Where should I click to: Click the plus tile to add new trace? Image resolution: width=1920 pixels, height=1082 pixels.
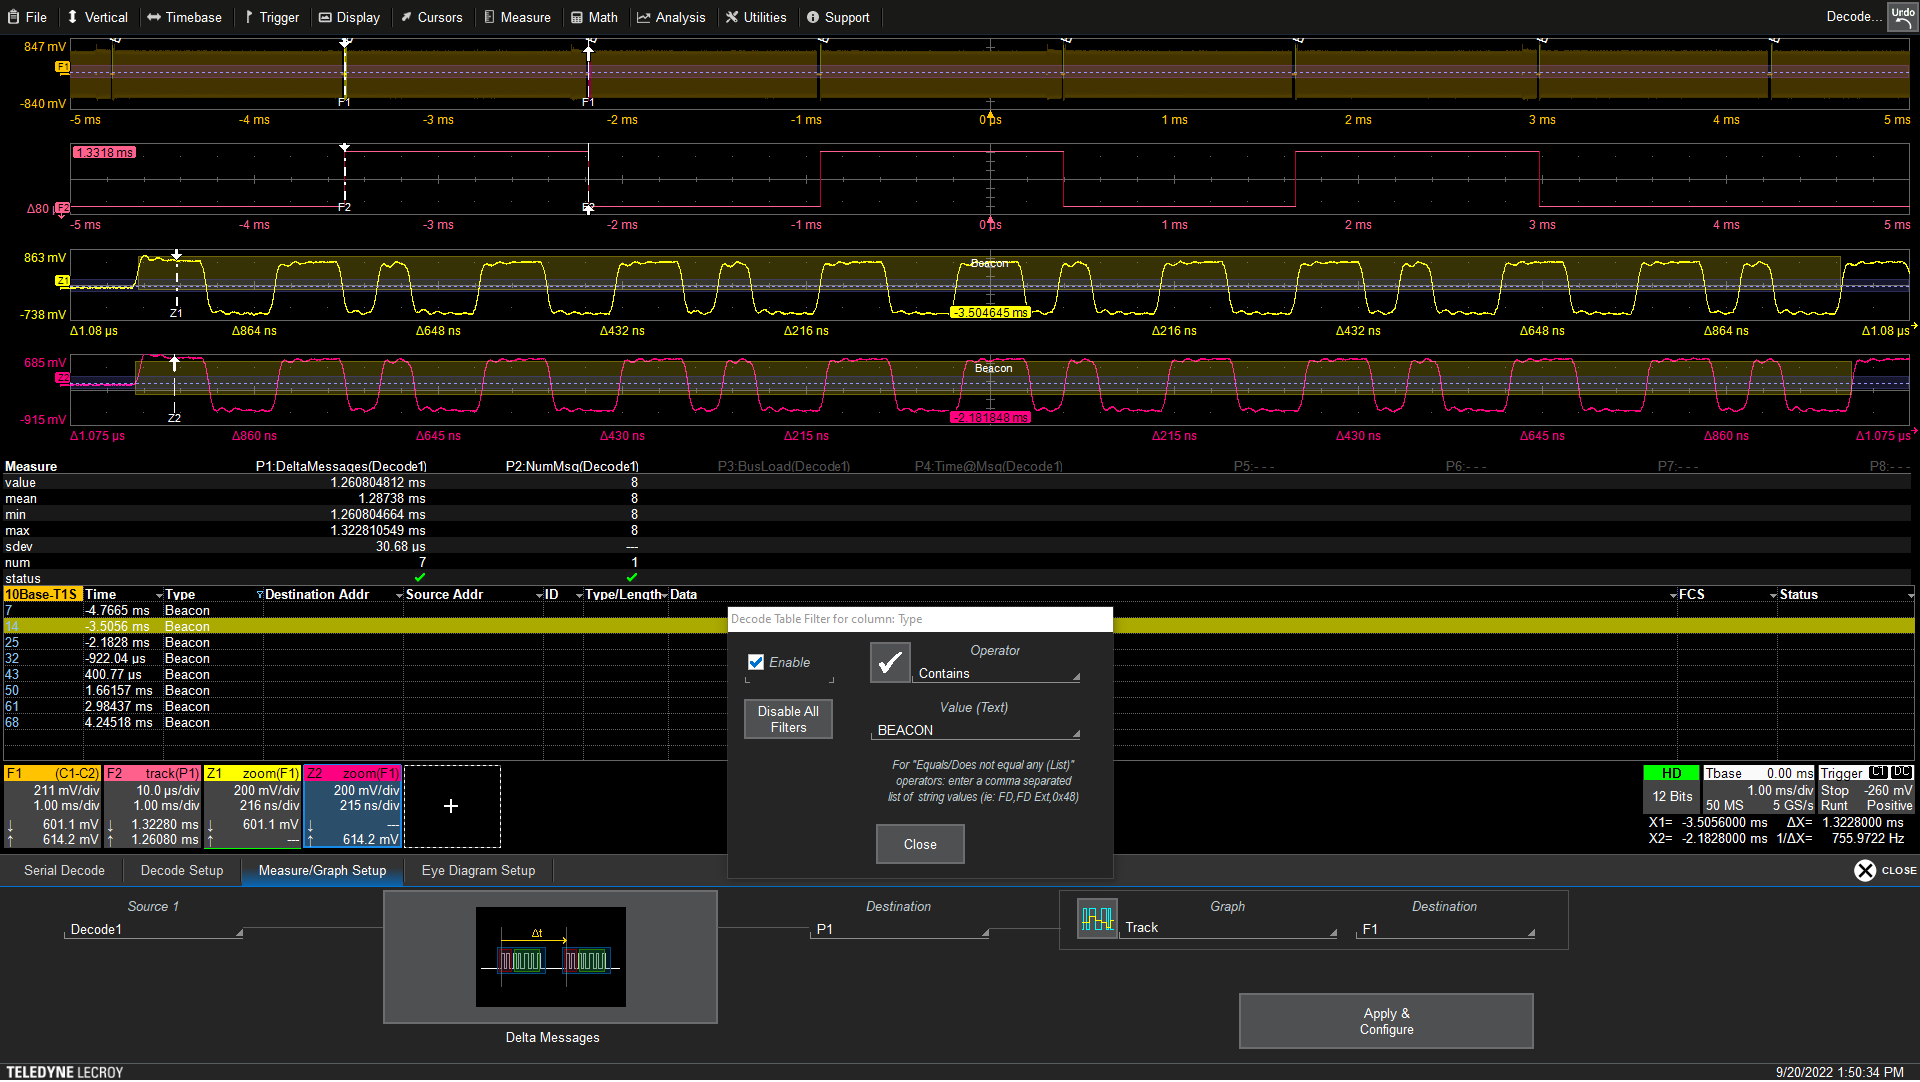(x=451, y=807)
